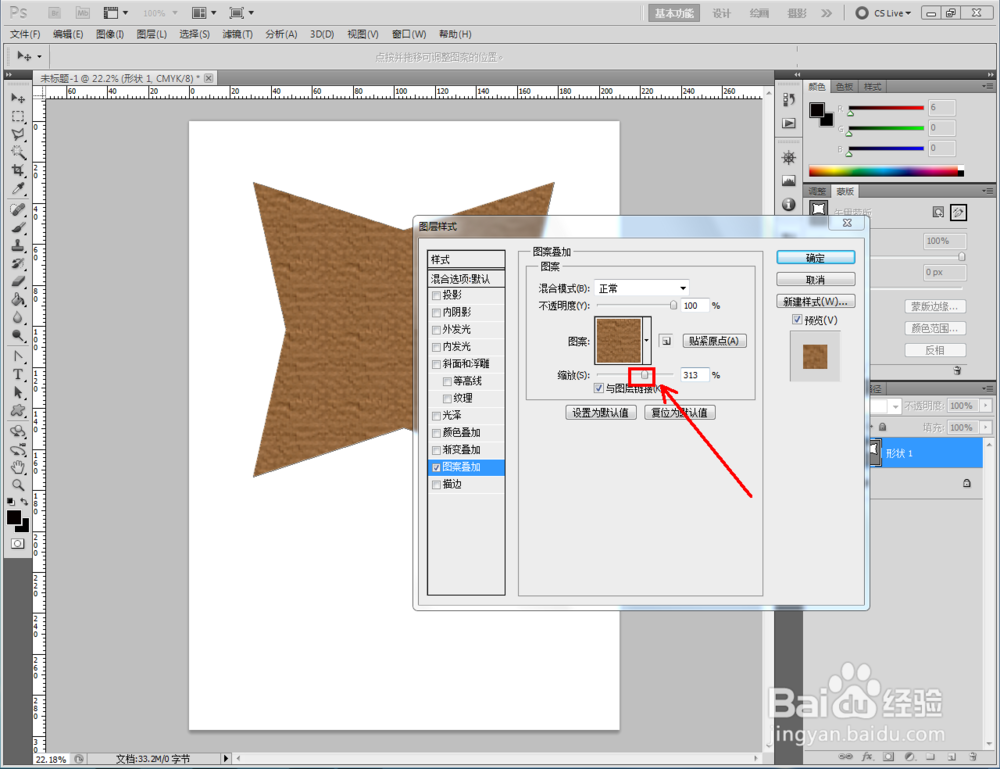
Task: Click the 新建样式(W)... button
Action: click(x=816, y=301)
